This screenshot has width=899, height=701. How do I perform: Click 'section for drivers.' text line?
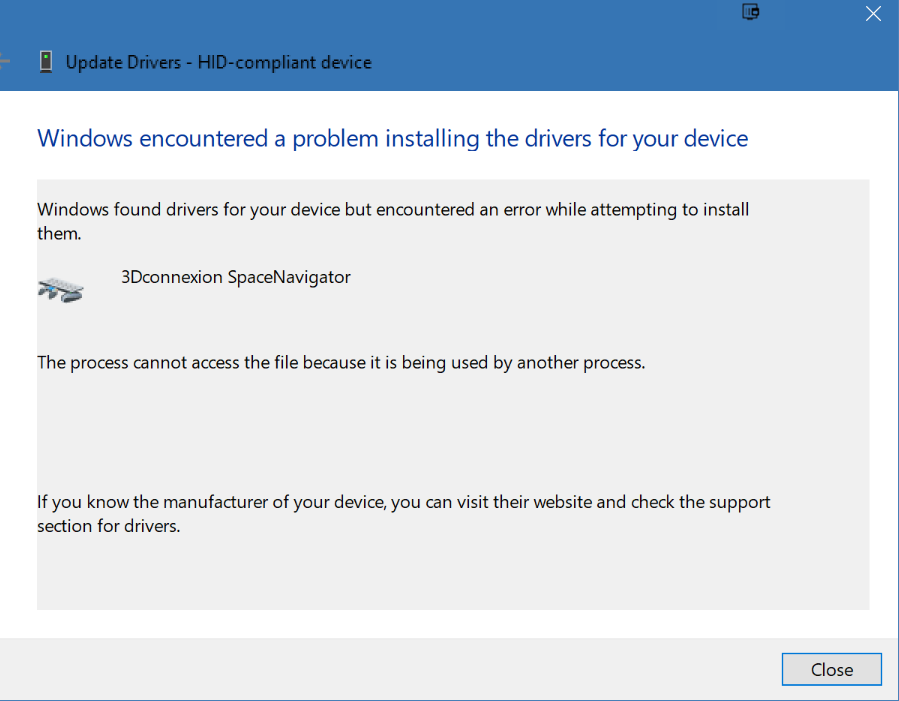tap(109, 526)
